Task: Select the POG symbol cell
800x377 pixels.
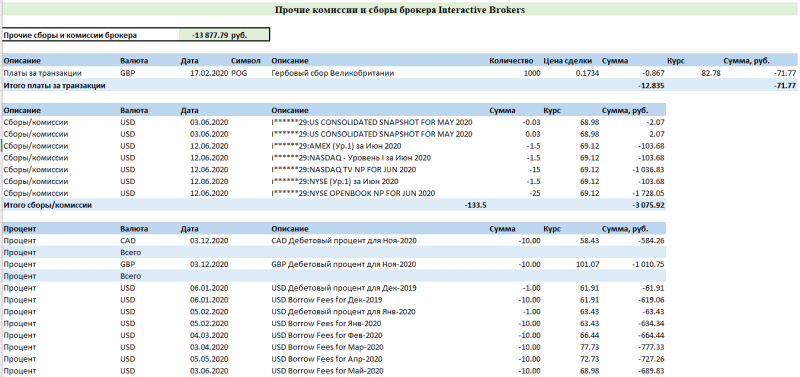Action: [238, 73]
